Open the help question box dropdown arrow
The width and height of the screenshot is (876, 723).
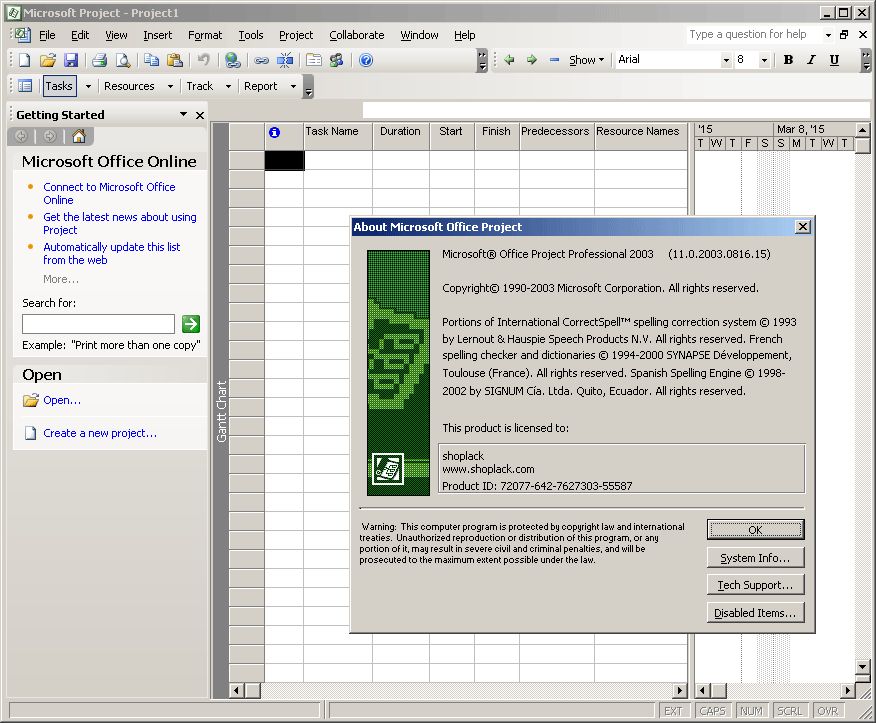(828, 35)
